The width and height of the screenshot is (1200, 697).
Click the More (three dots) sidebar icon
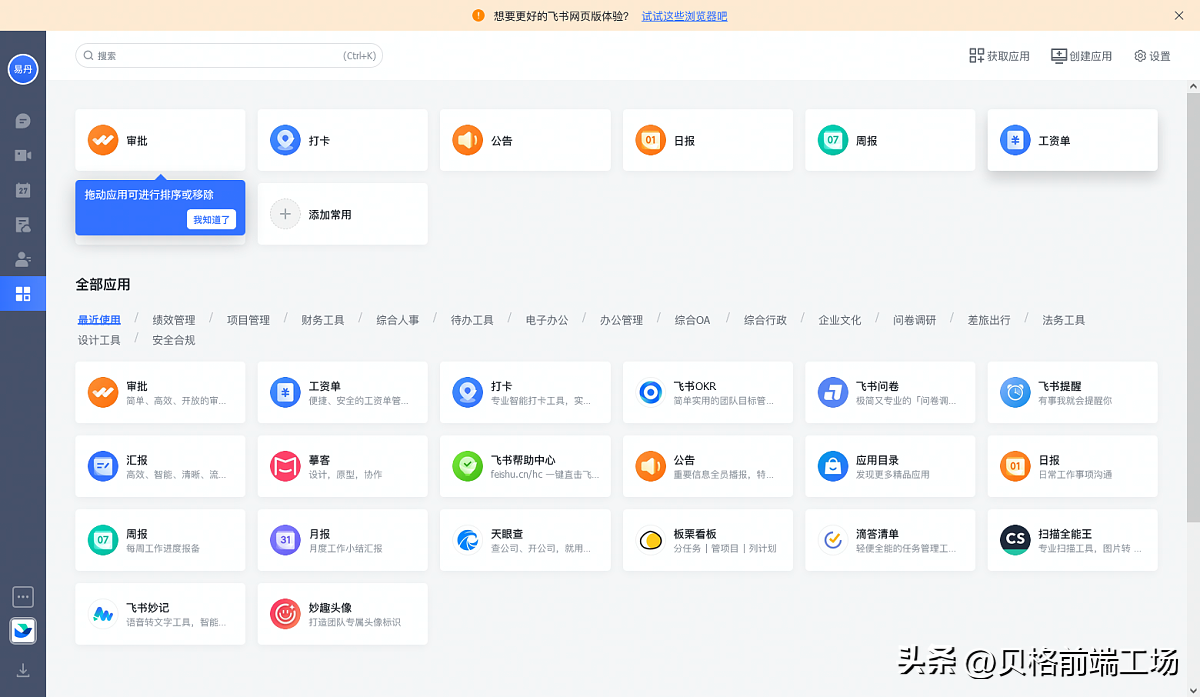coord(23,597)
